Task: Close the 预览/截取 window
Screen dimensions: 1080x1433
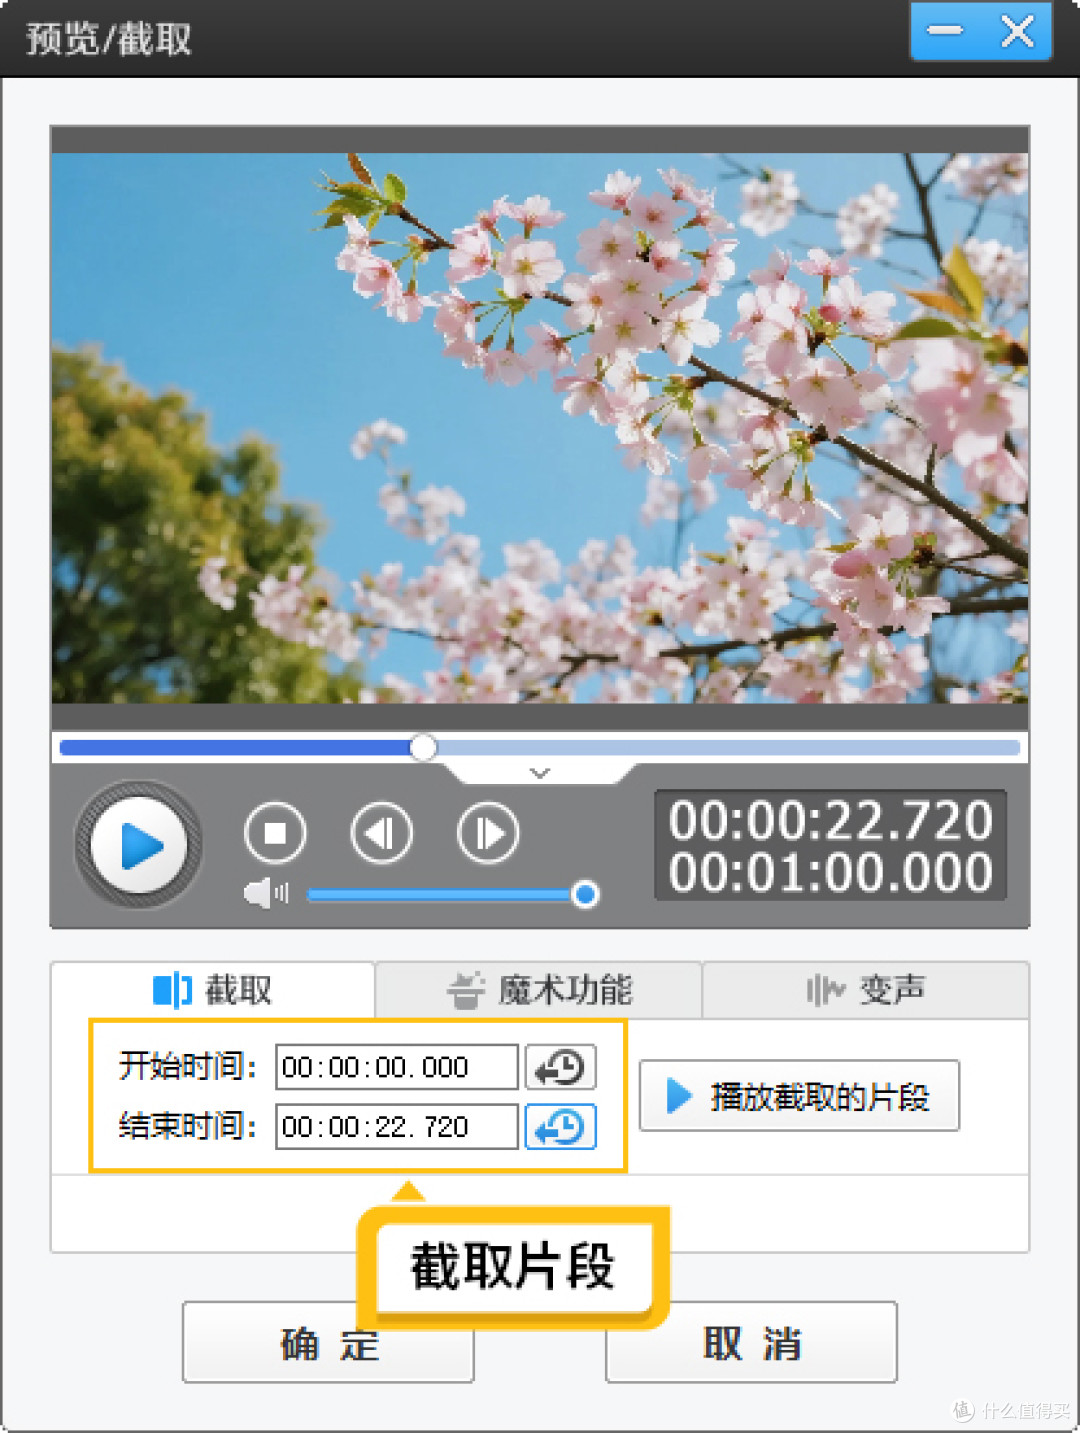Action: click(x=1017, y=31)
